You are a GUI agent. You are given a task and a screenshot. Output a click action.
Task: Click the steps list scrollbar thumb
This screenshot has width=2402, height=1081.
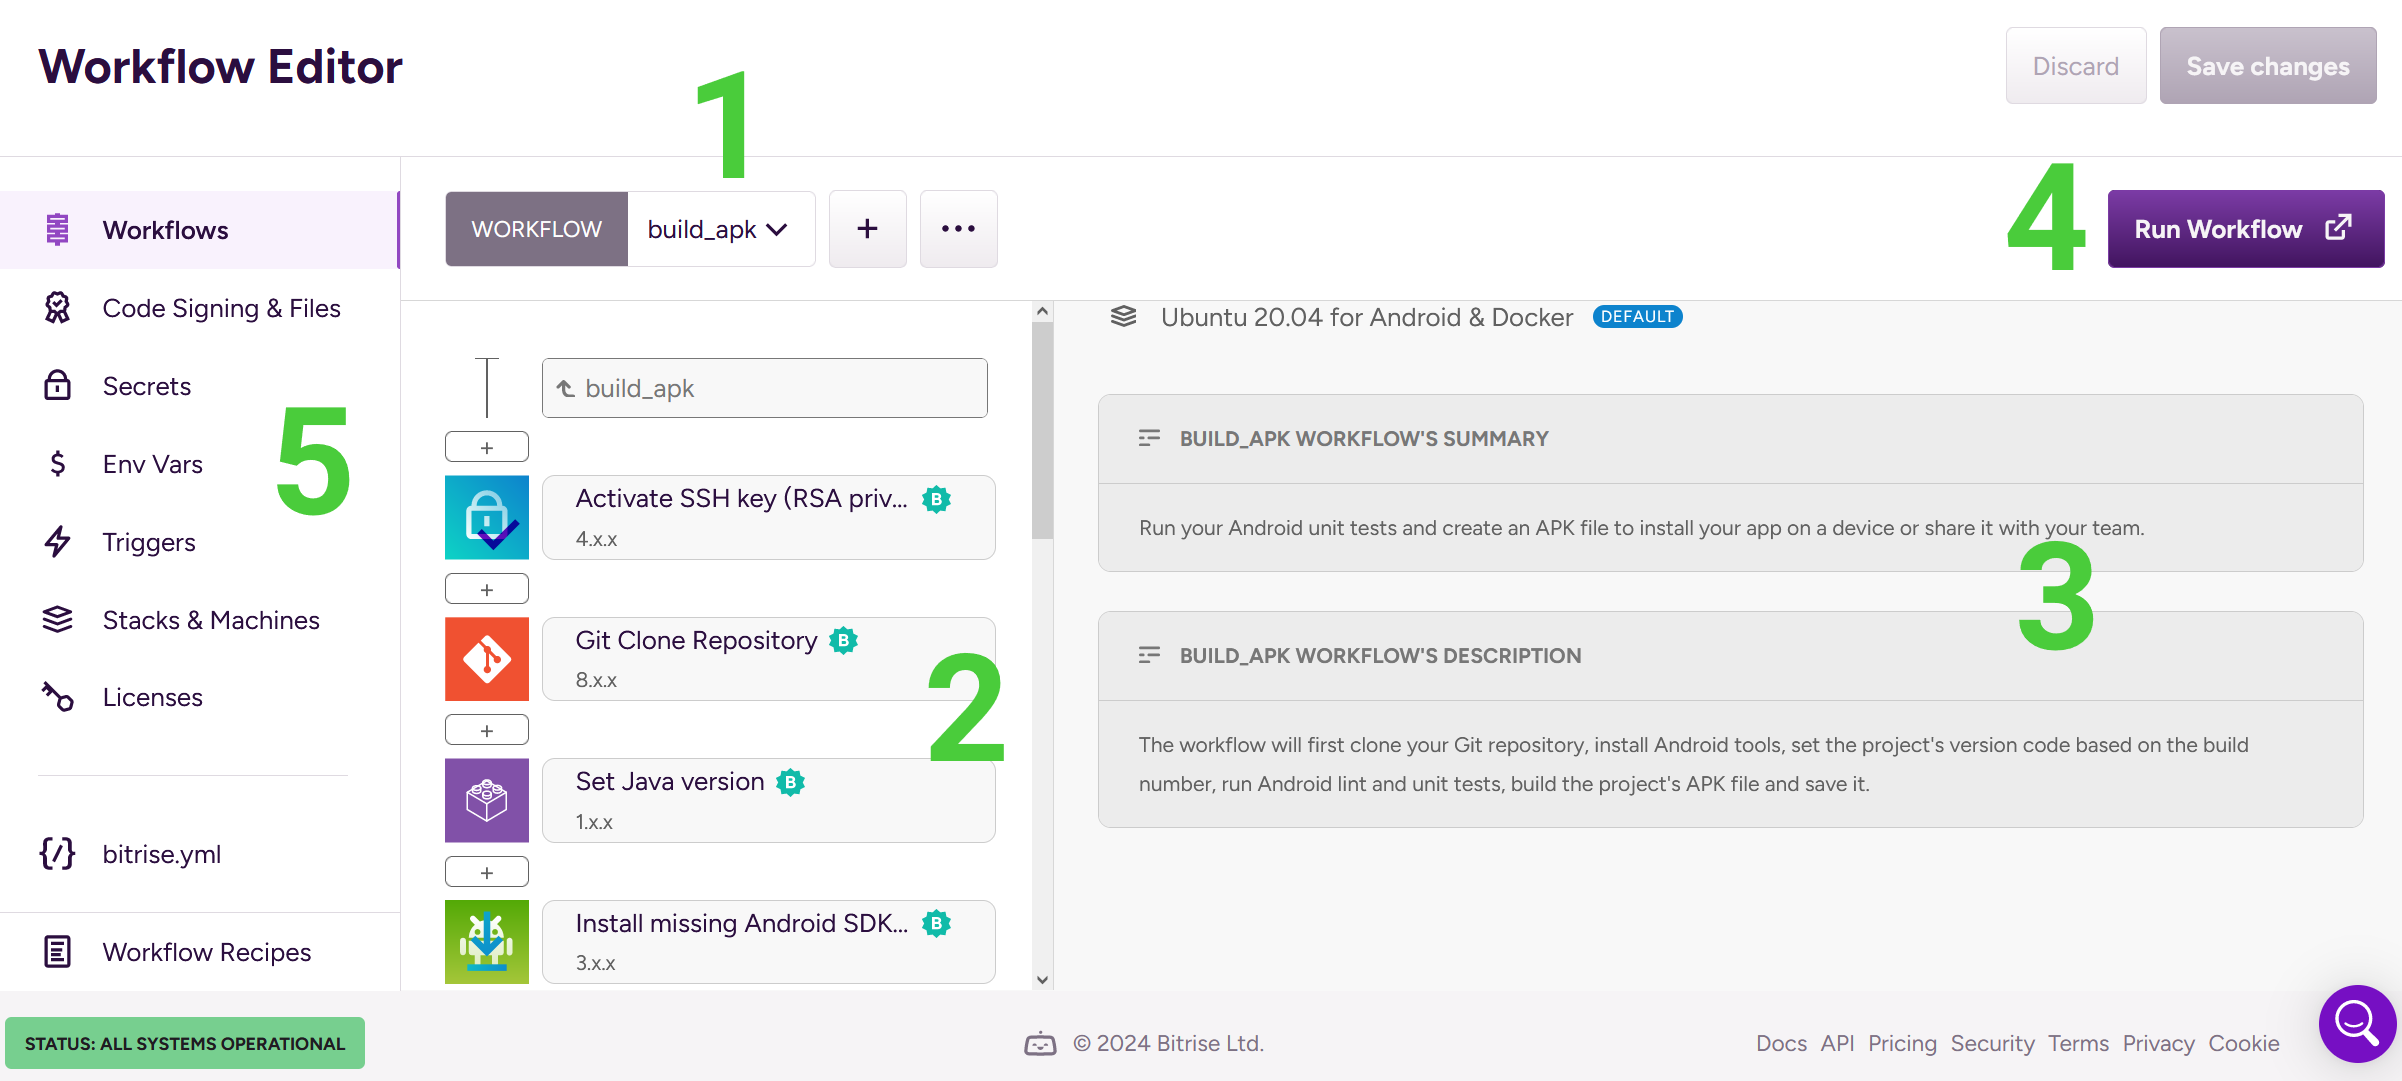(x=1043, y=430)
